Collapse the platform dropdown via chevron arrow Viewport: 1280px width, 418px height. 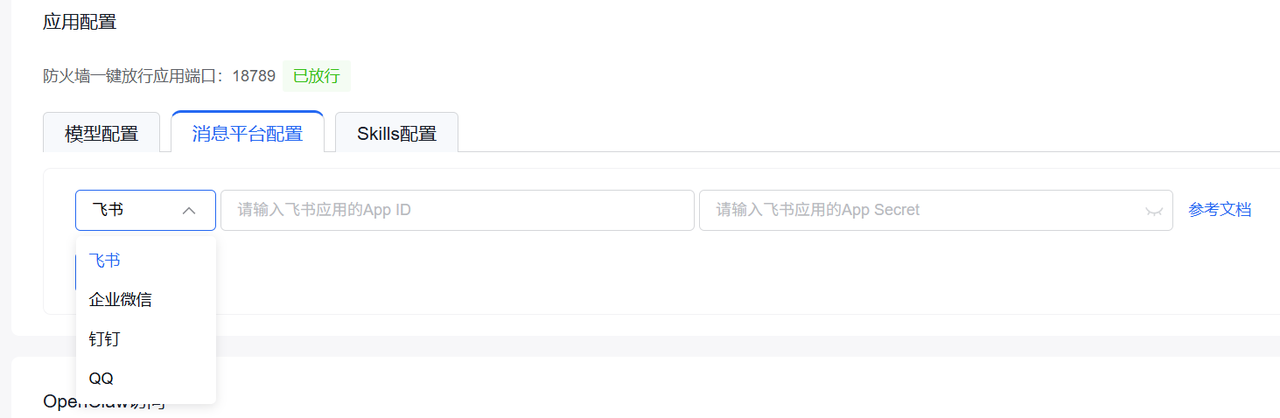pos(189,211)
